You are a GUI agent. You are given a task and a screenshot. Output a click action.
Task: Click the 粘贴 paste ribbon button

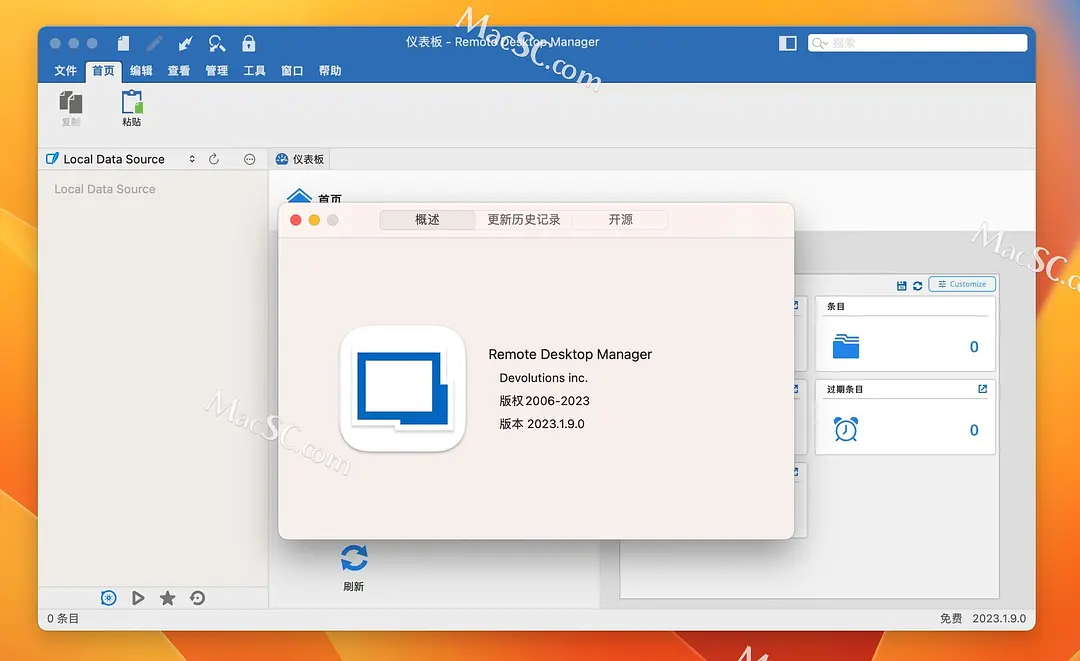(132, 108)
